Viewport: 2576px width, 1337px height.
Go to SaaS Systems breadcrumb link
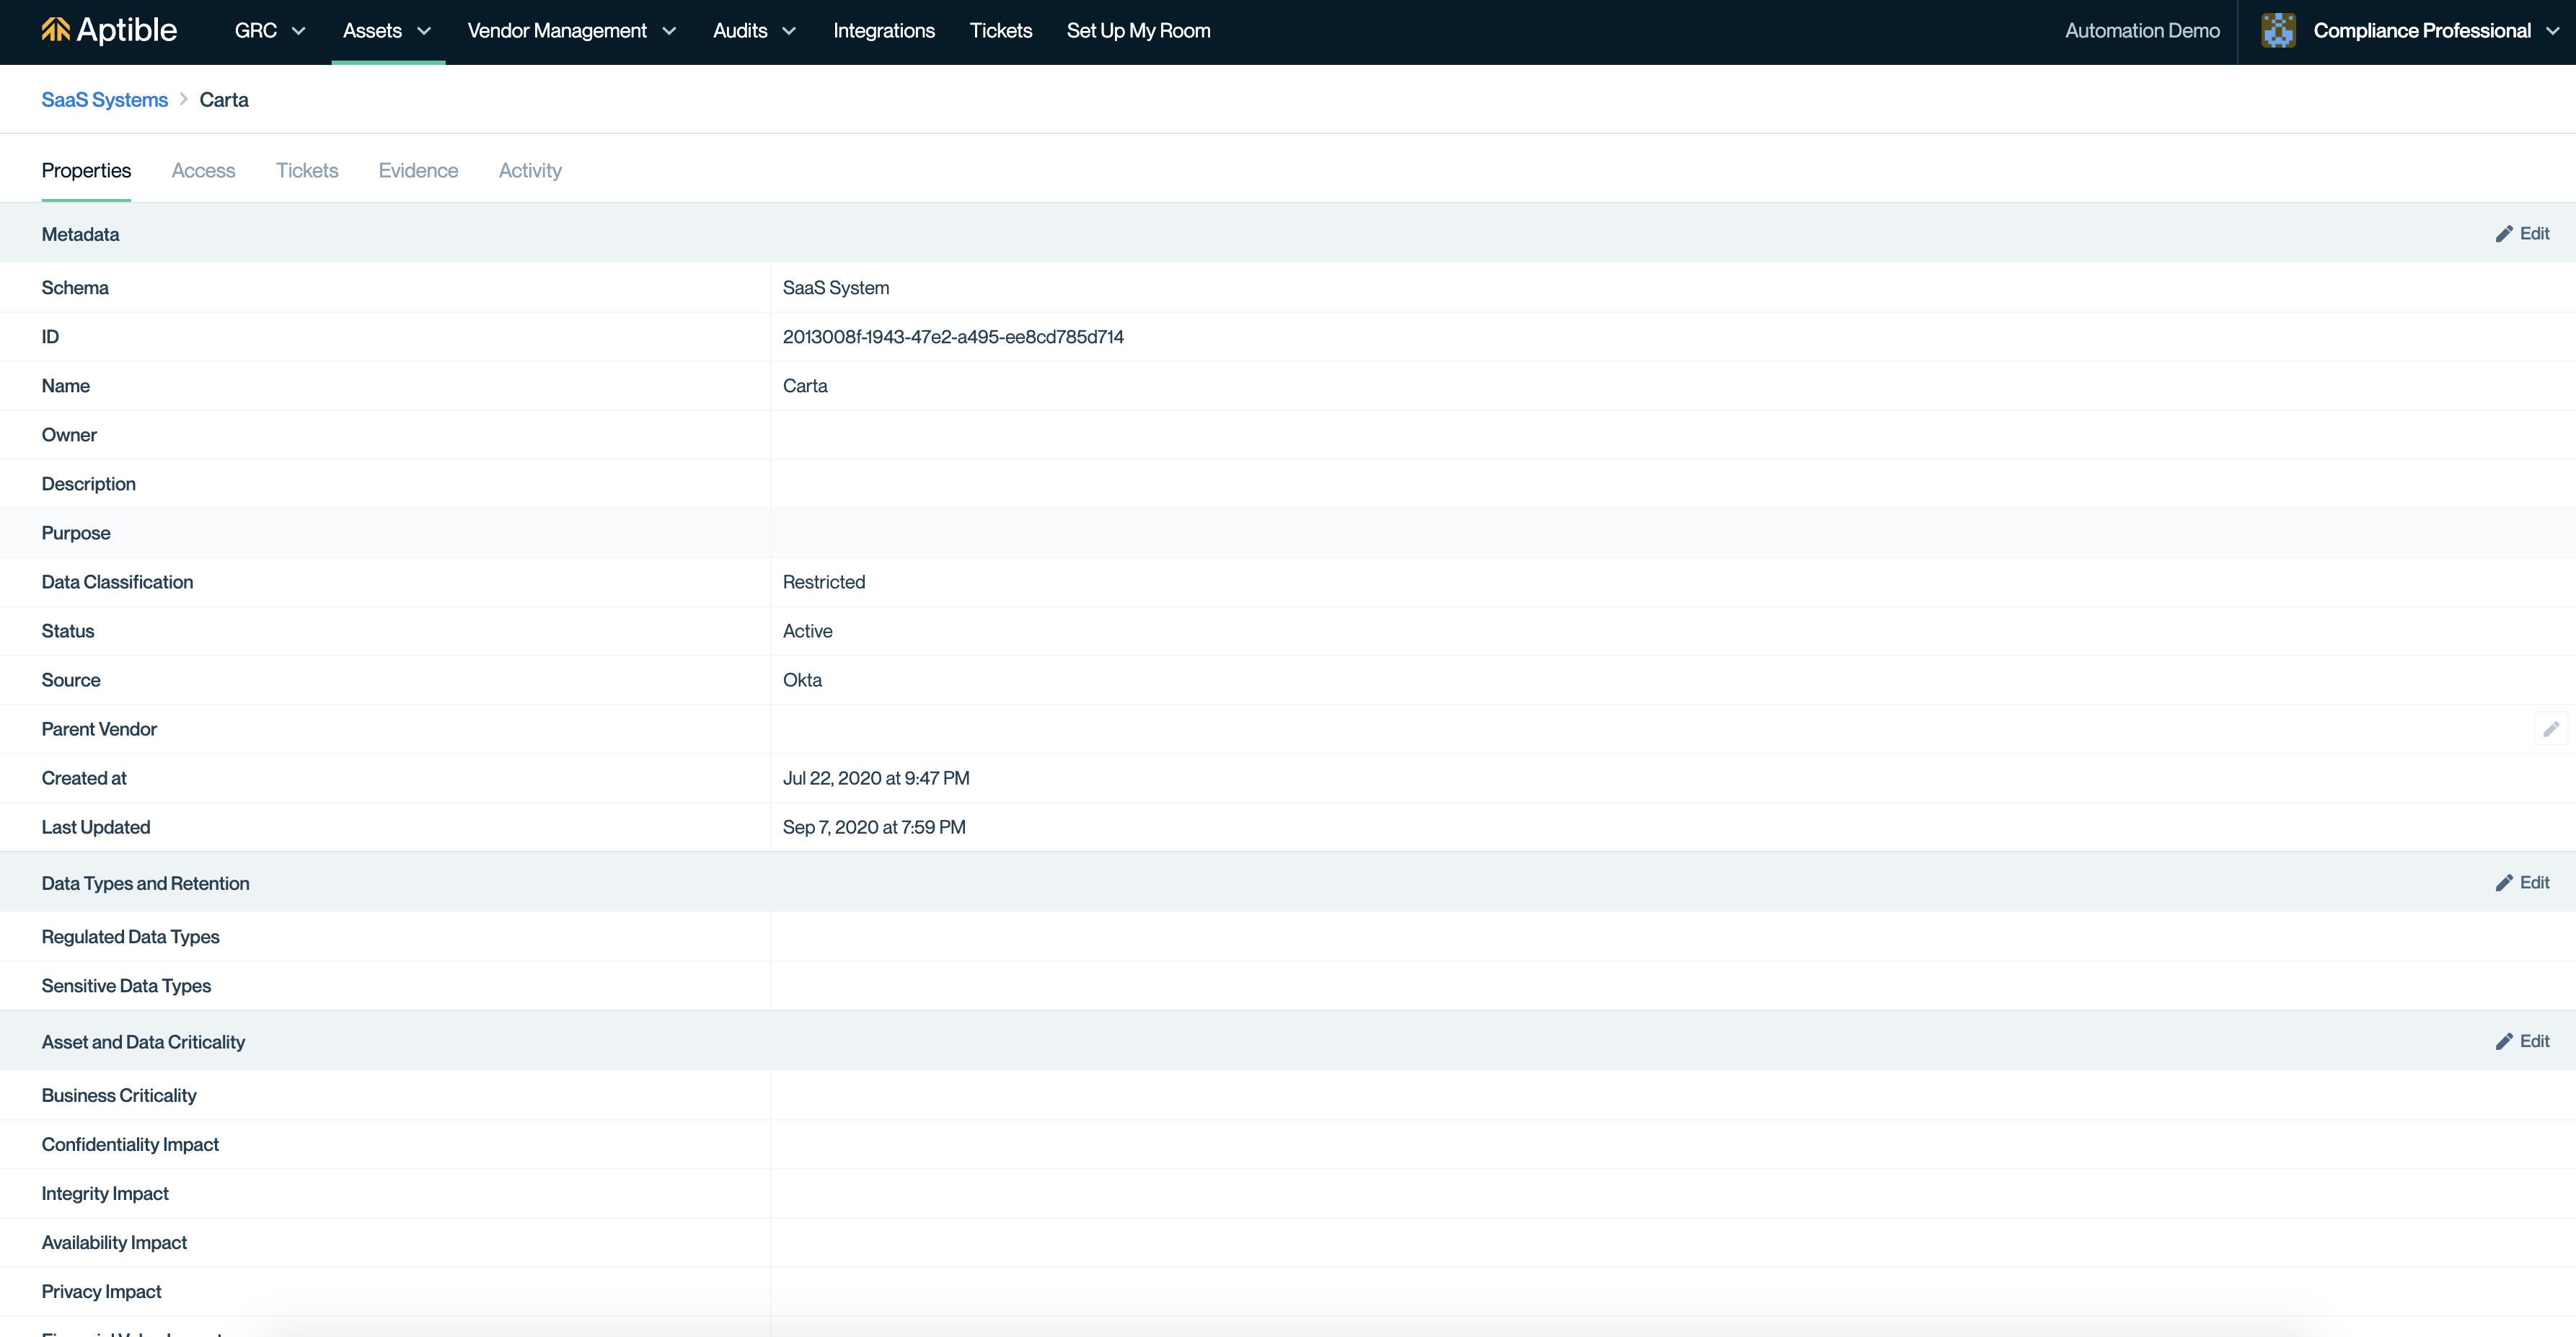104,100
